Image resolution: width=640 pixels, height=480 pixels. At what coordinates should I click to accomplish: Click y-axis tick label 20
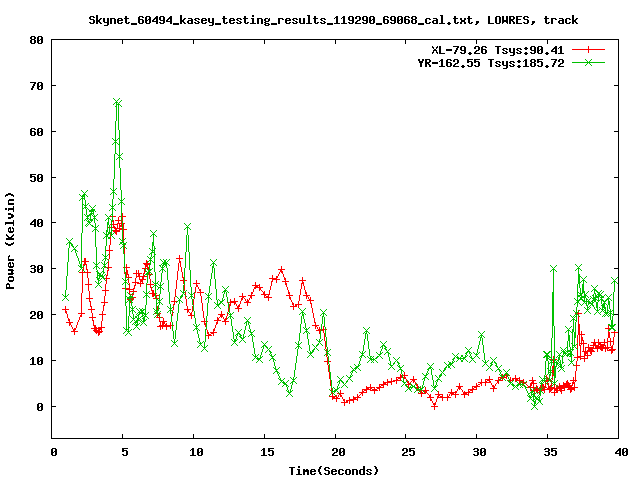point(37,315)
